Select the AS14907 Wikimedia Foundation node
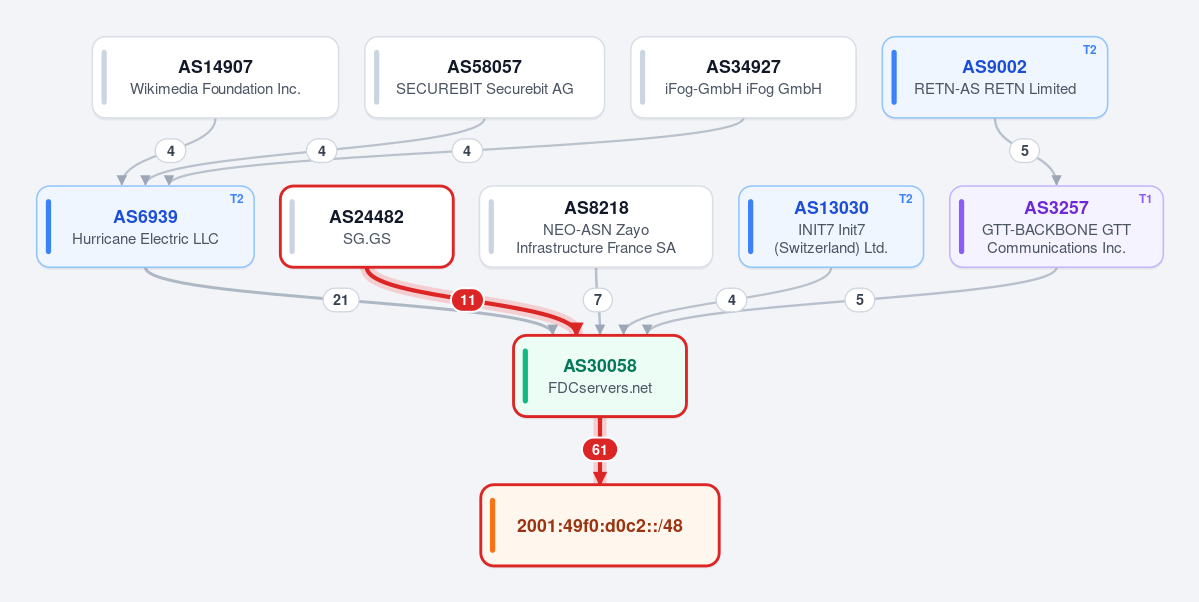Viewport: 1199px width, 602px height. (216, 77)
